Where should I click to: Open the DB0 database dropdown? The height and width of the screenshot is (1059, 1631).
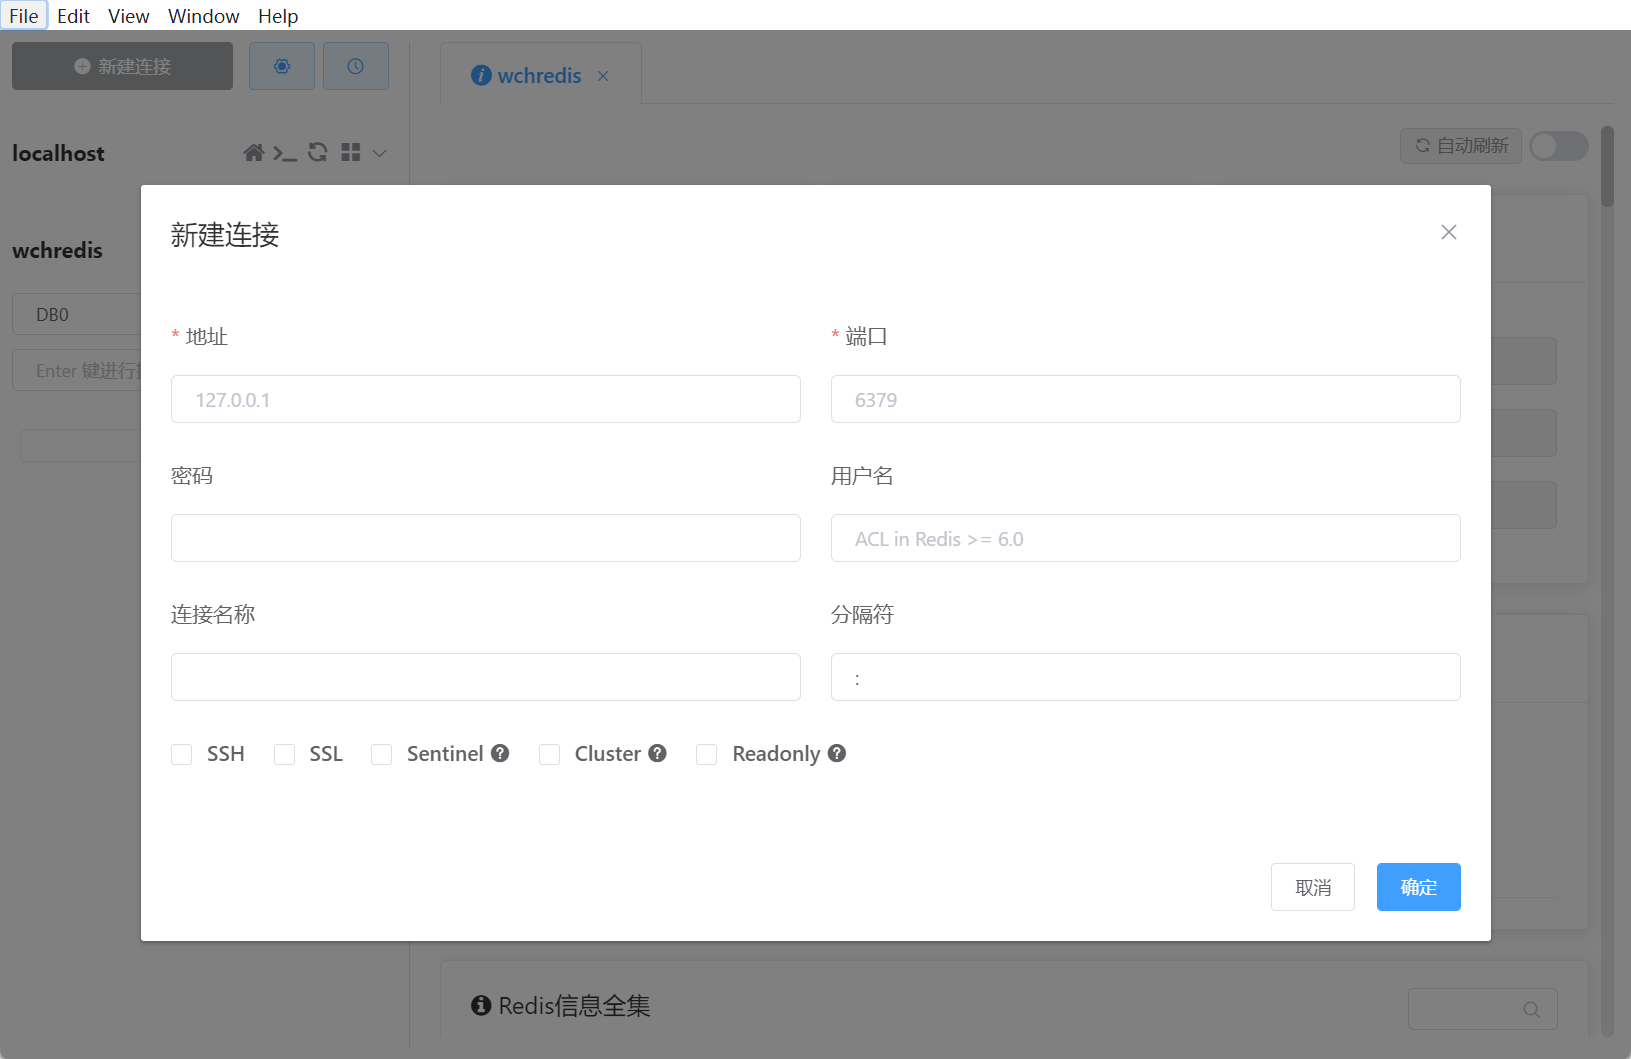[76, 314]
